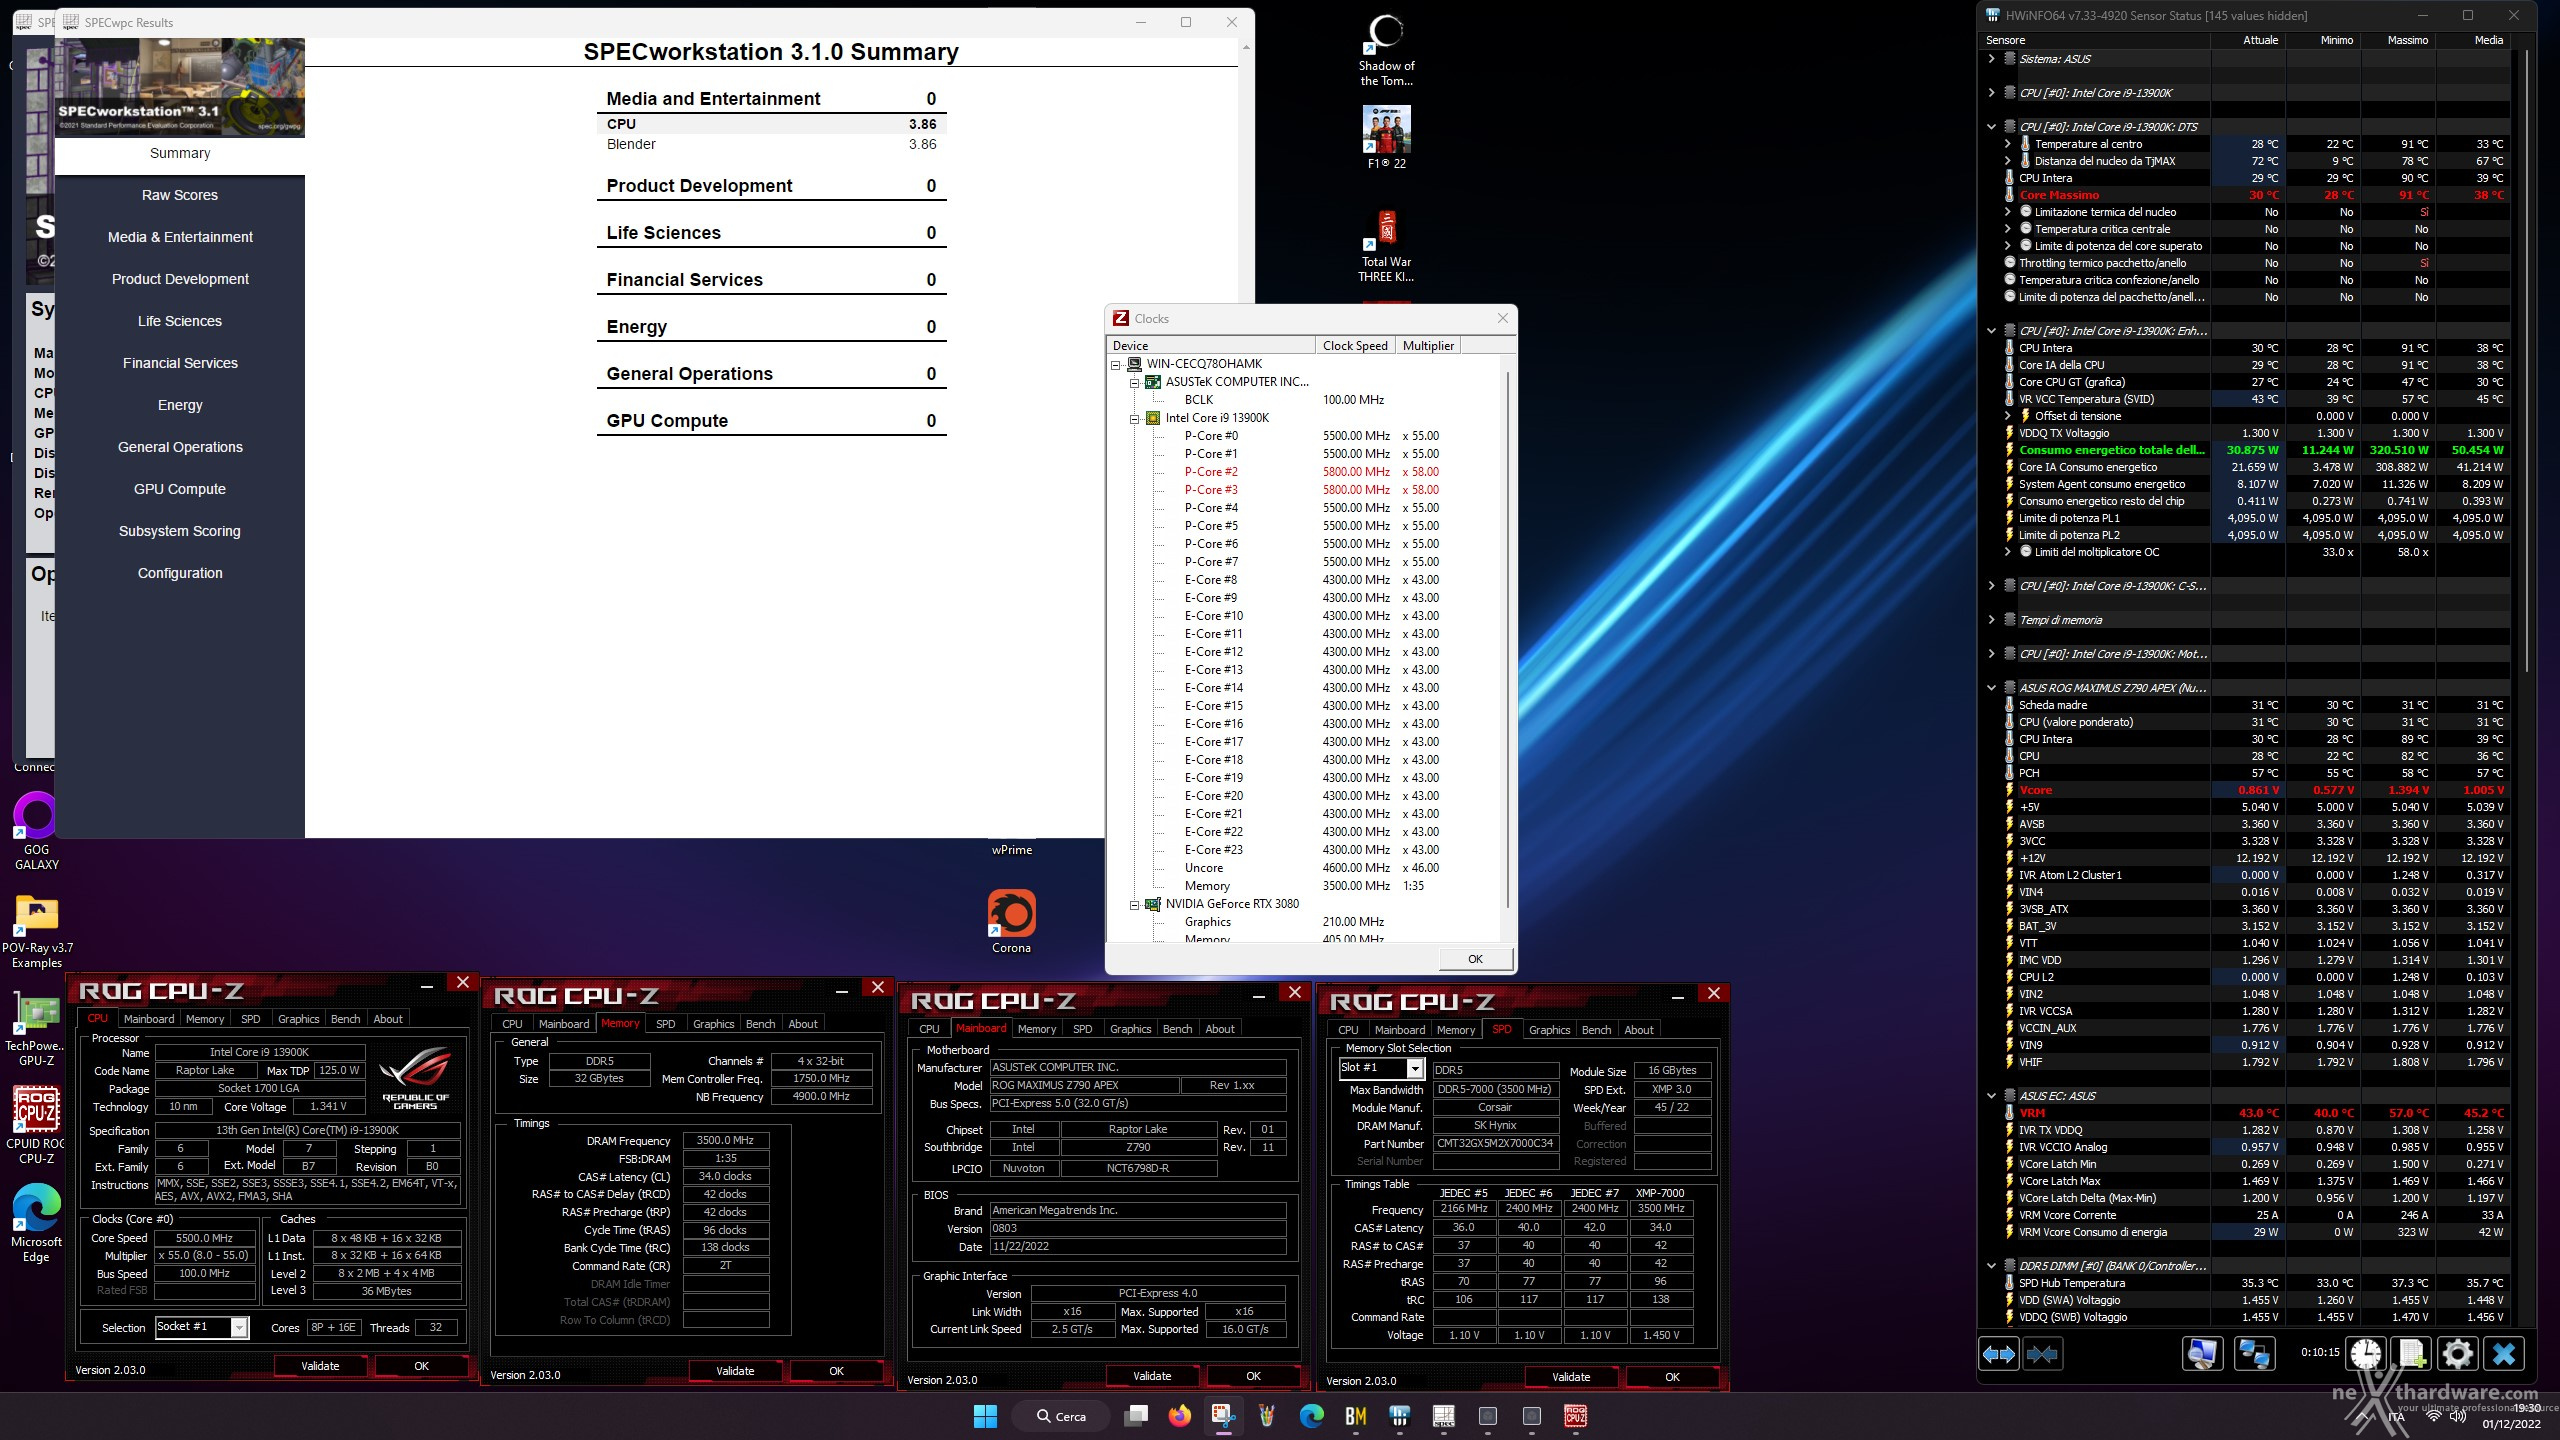Collapse Intel Core i9 13900K tree node
The width and height of the screenshot is (2560, 1440).
(x=1135, y=418)
